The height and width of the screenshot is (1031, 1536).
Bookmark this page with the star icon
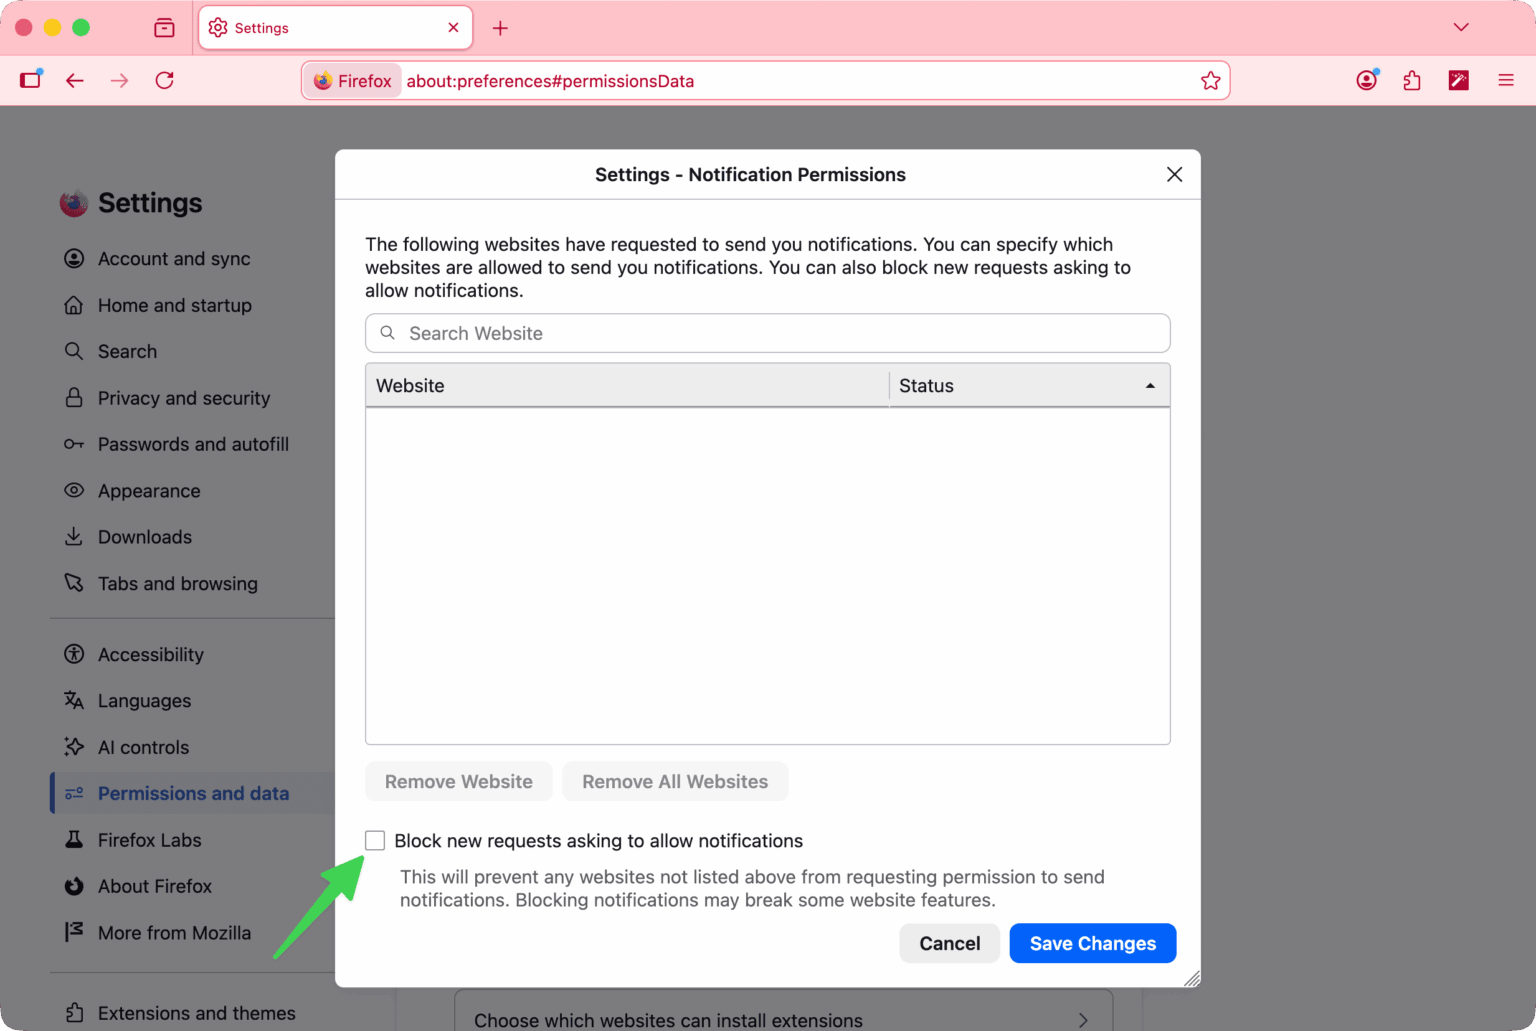pos(1210,81)
